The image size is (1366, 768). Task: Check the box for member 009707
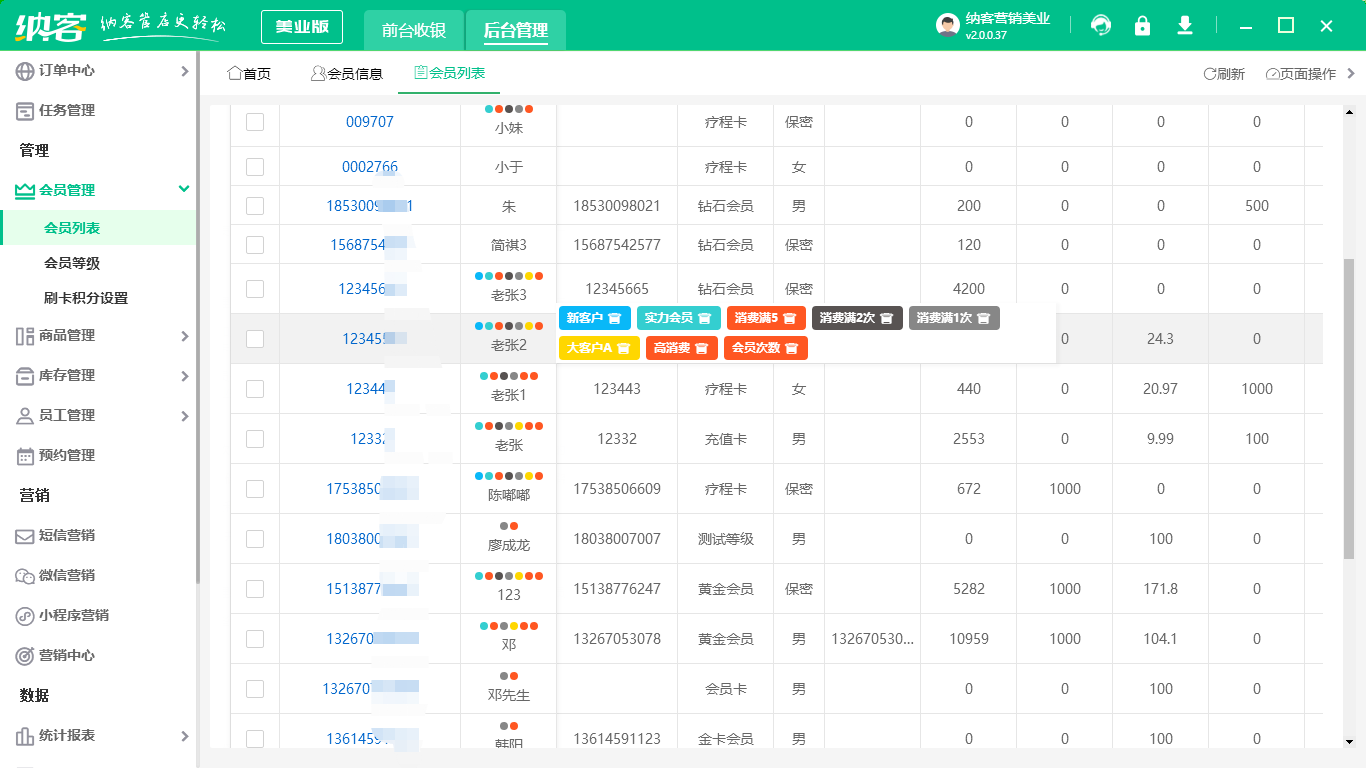tap(255, 122)
